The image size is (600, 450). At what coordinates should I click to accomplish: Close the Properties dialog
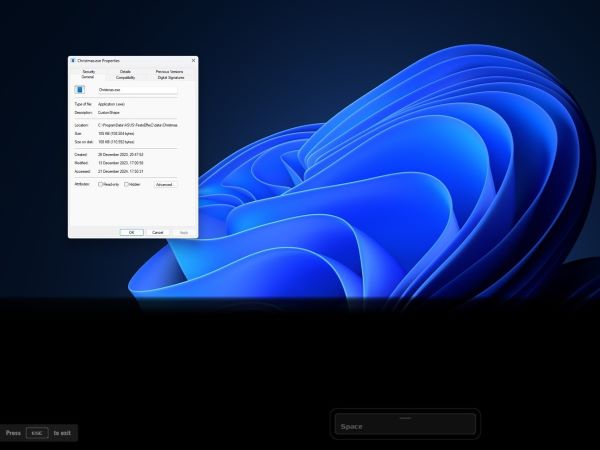[x=193, y=60]
